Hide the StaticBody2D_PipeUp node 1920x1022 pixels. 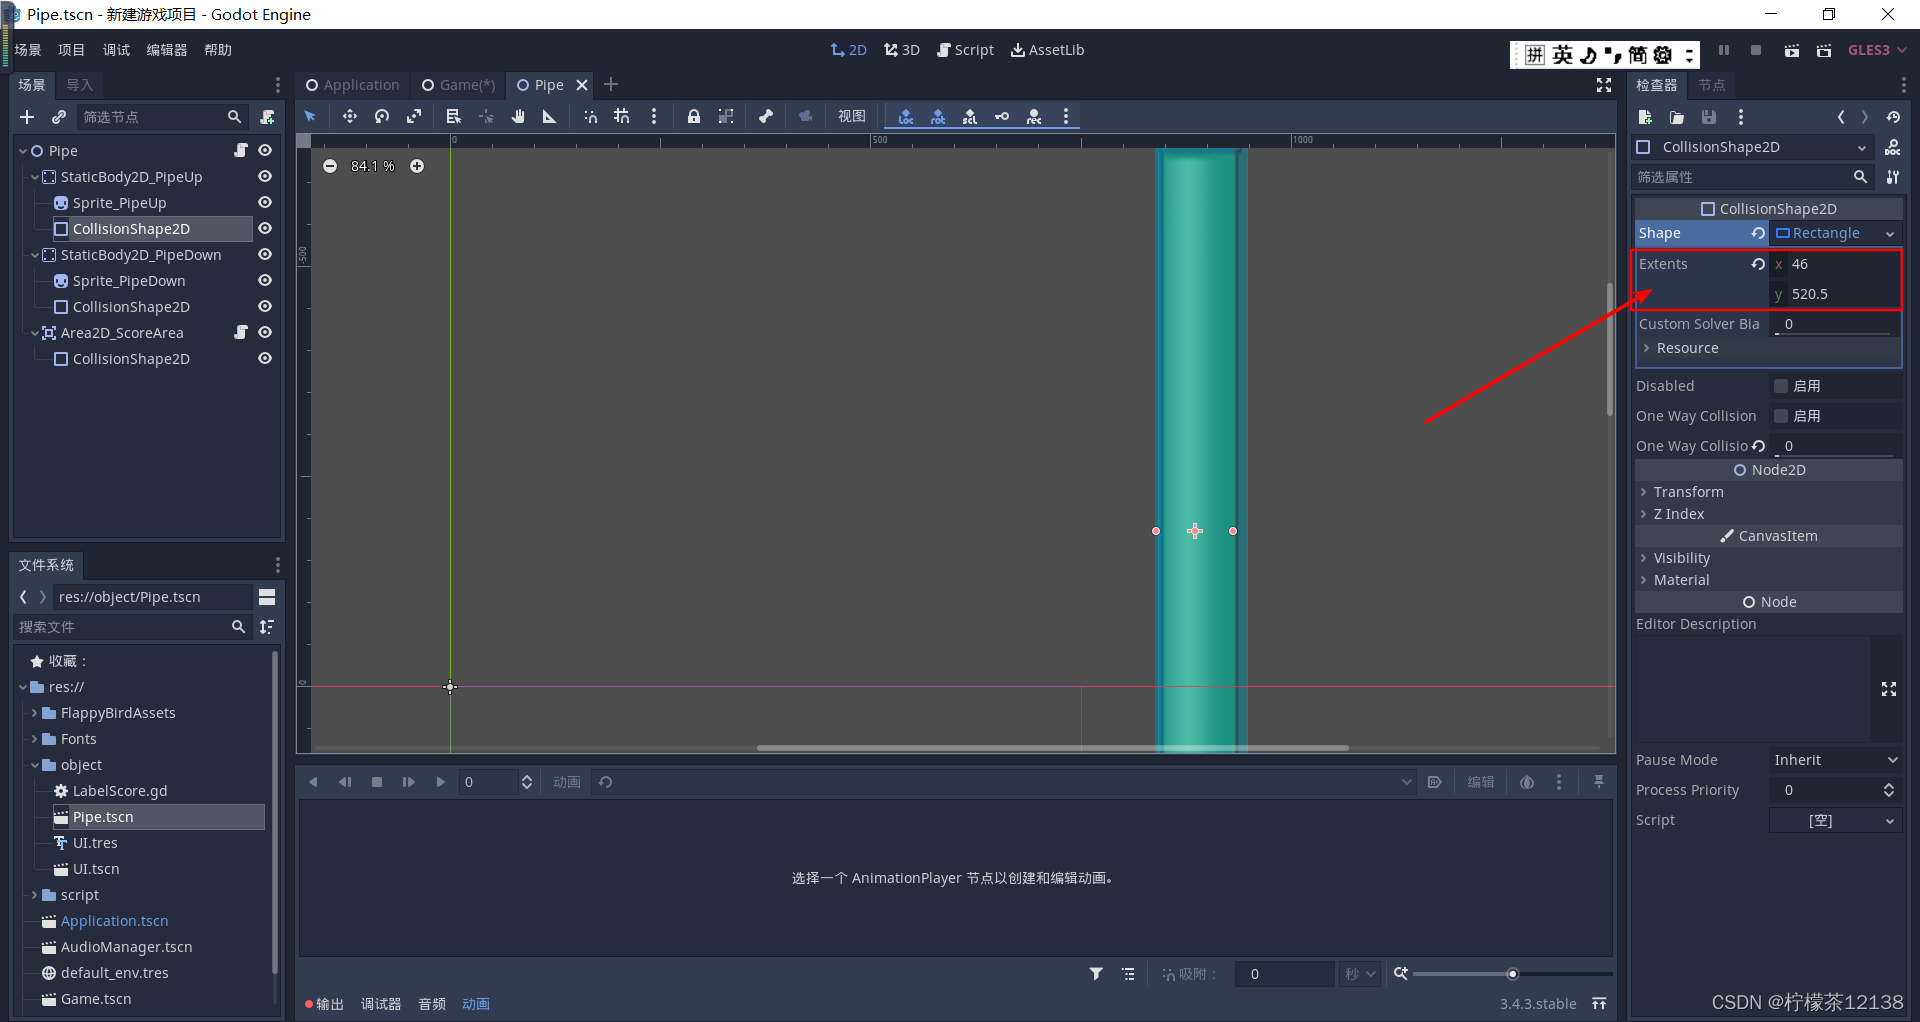pyautogui.click(x=265, y=176)
